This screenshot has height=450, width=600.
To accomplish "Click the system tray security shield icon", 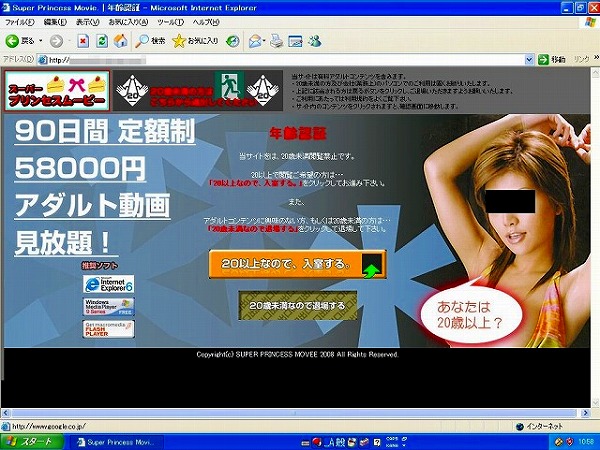I will (570, 442).
